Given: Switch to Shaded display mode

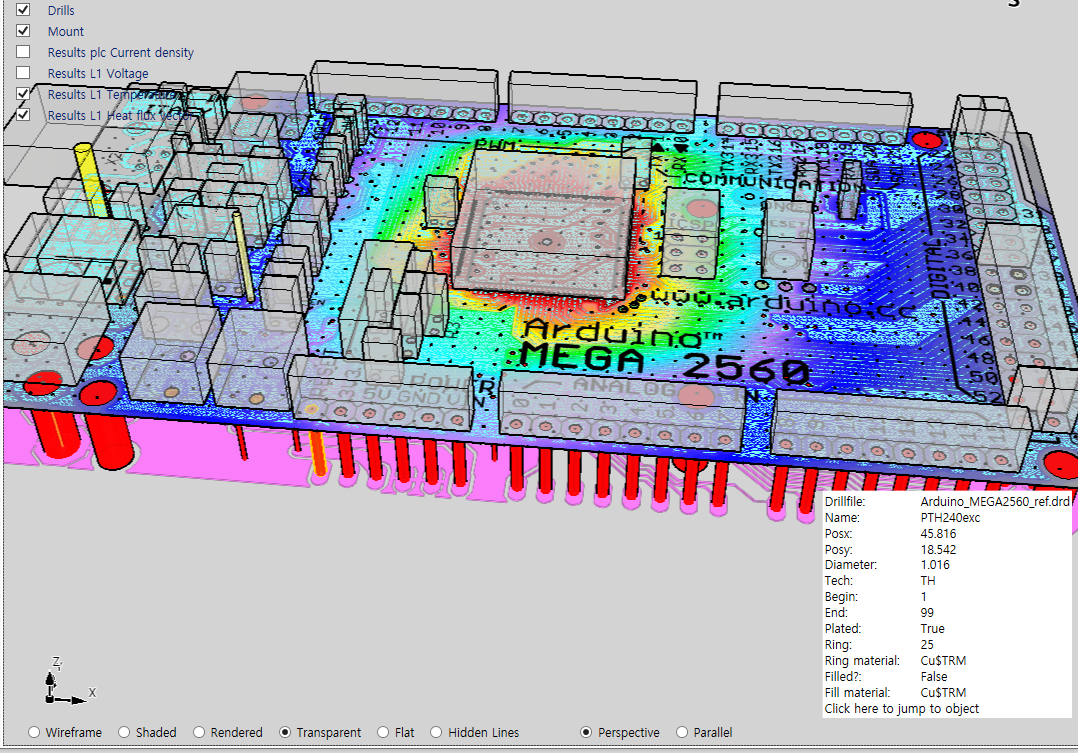Looking at the screenshot, I should pos(125,732).
